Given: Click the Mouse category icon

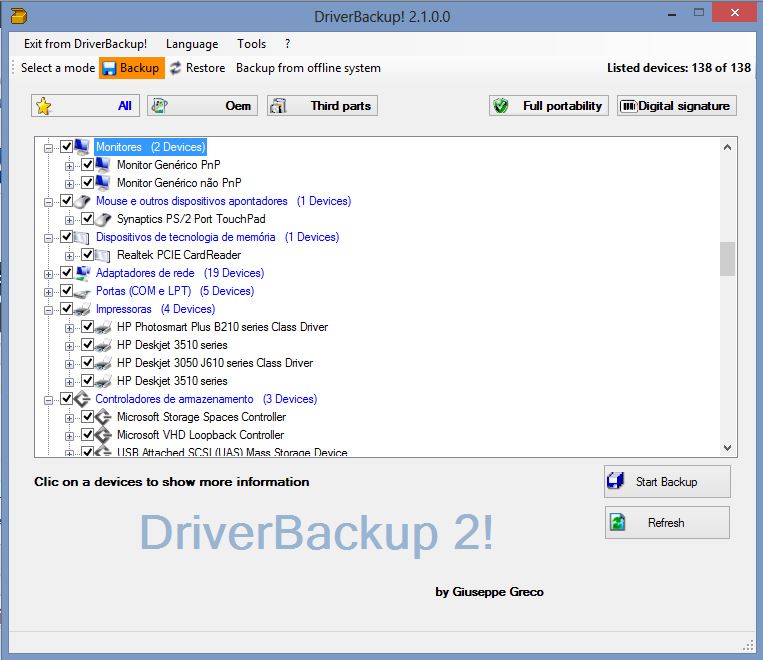Looking at the screenshot, I should point(82,201).
